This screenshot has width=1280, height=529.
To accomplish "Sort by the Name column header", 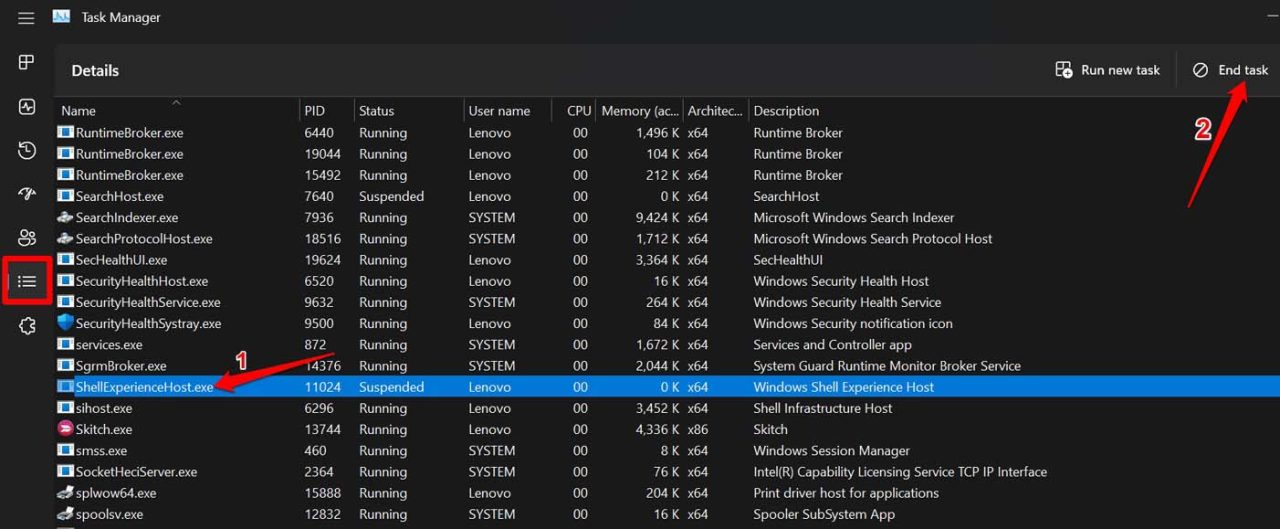I will 78,111.
